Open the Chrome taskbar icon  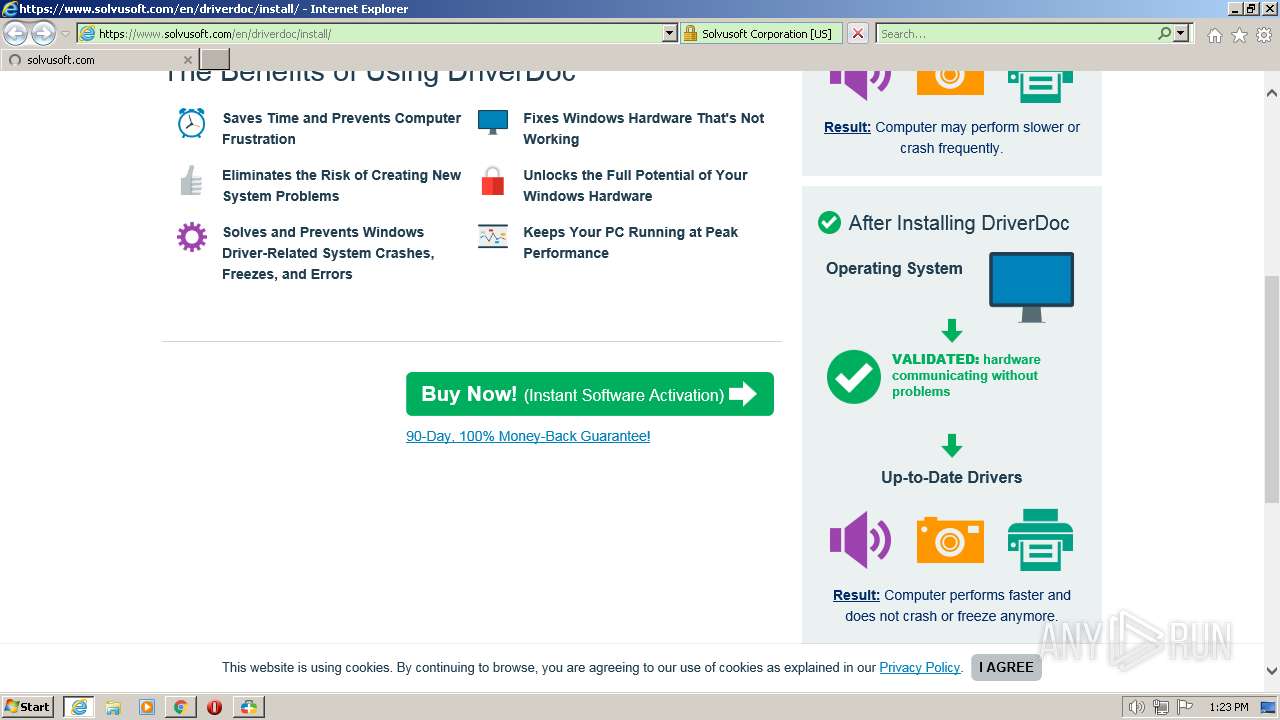tap(180, 707)
